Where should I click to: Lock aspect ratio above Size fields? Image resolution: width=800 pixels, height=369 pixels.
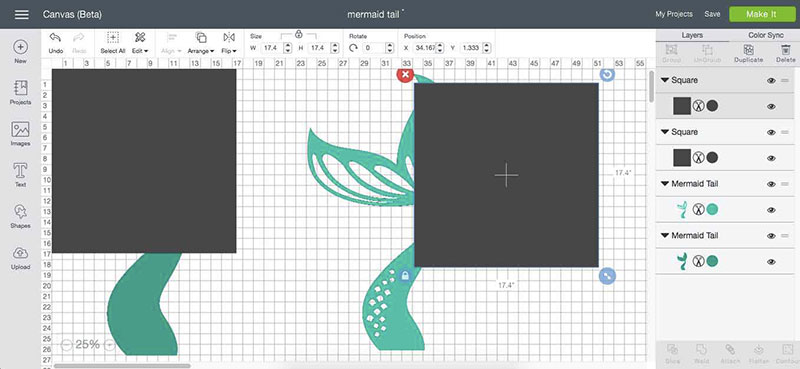pyautogui.click(x=298, y=34)
